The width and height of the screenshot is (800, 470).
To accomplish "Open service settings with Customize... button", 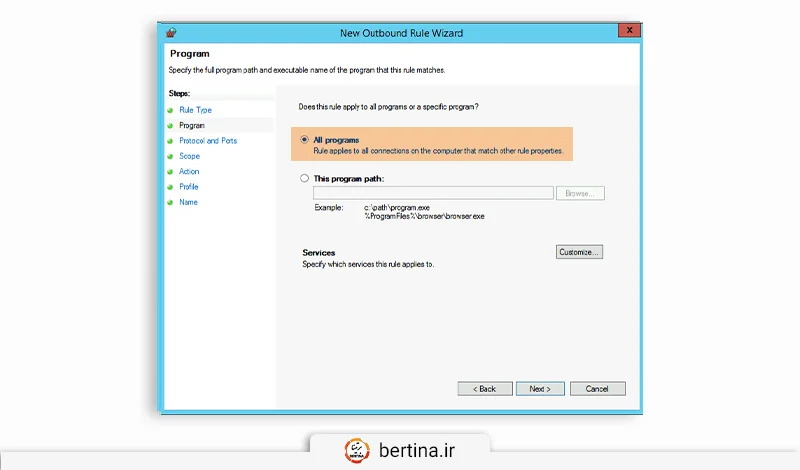I will (579, 252).
